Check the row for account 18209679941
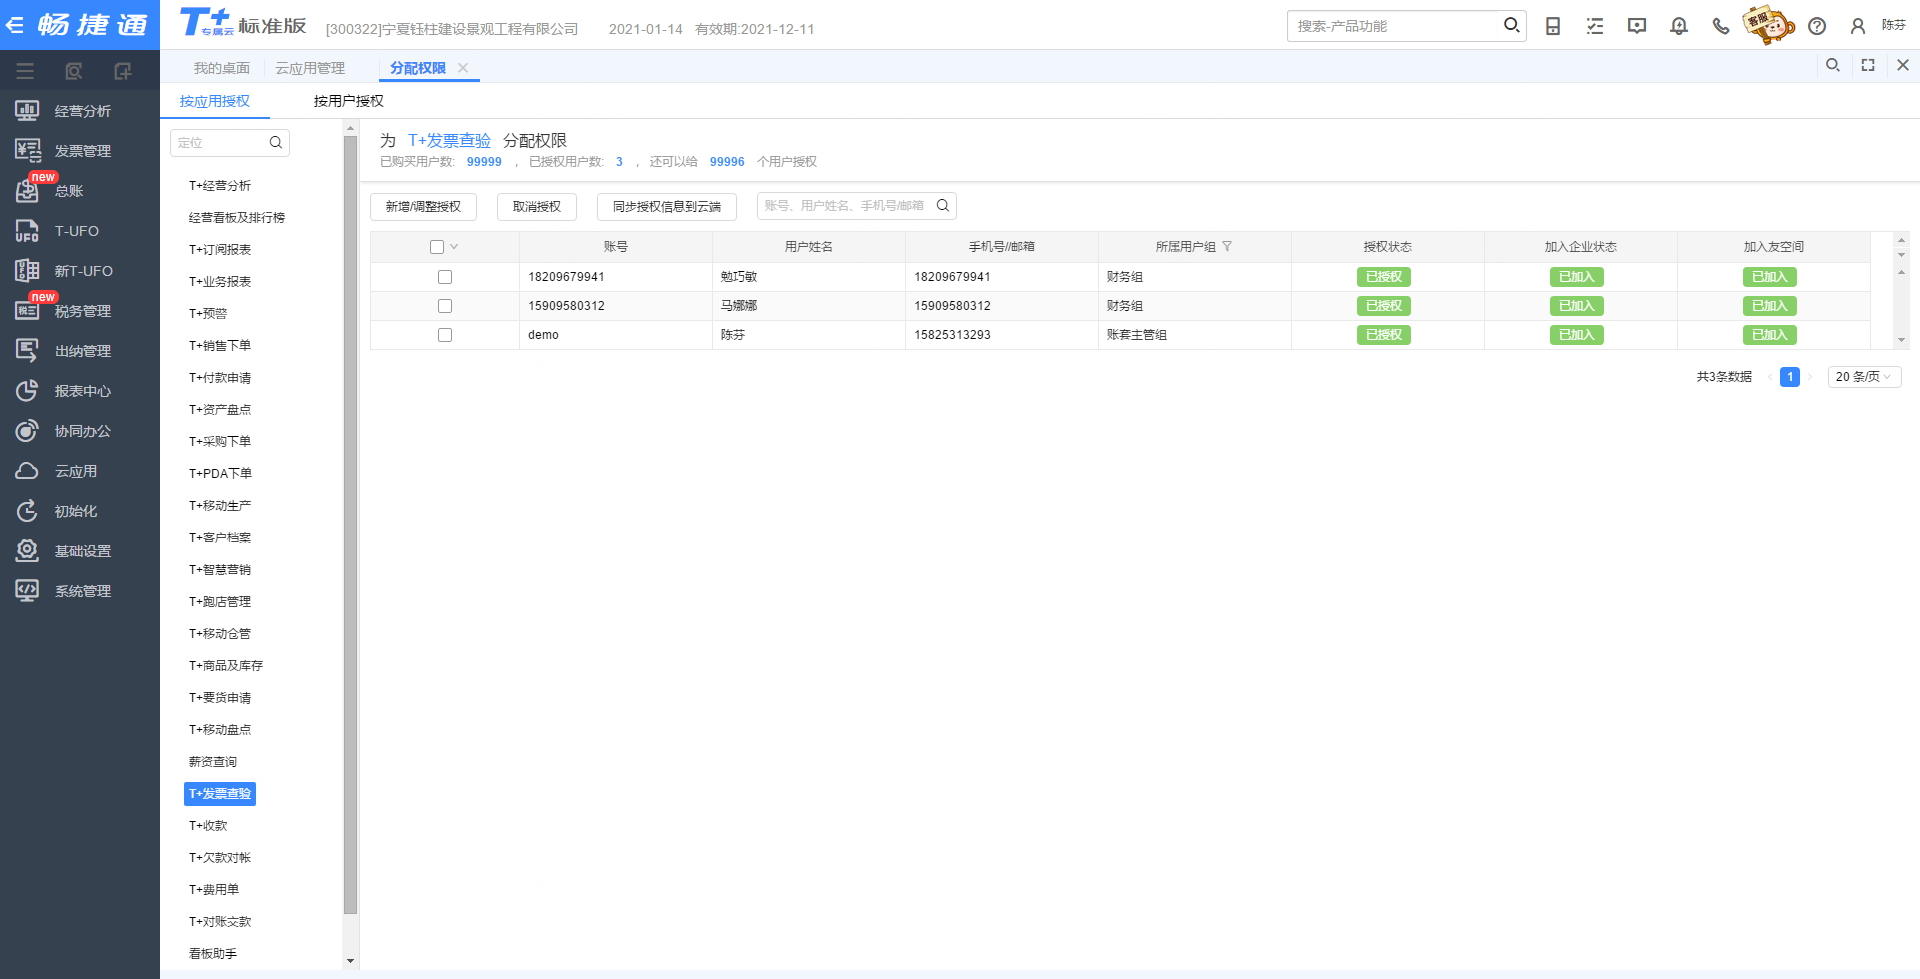 click(445, 277)
